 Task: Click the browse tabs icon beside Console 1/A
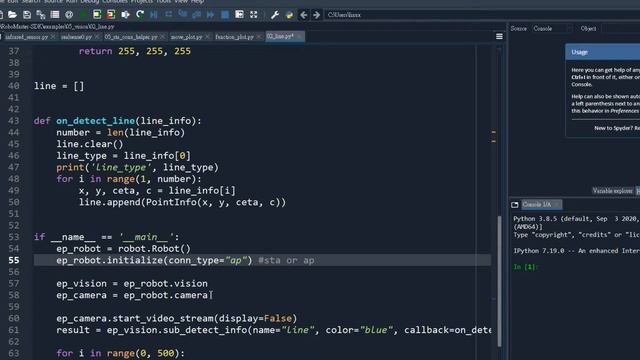pos(515,204)
